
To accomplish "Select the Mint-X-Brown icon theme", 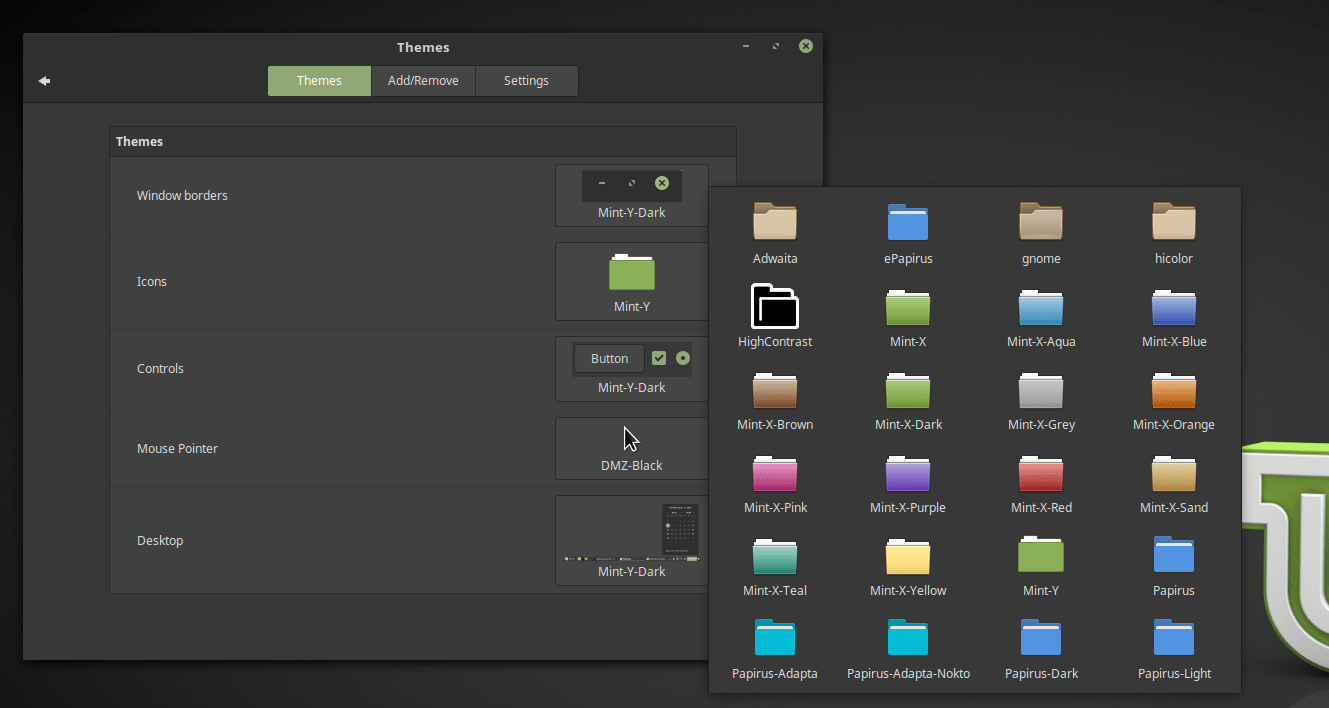I will 775,396.
